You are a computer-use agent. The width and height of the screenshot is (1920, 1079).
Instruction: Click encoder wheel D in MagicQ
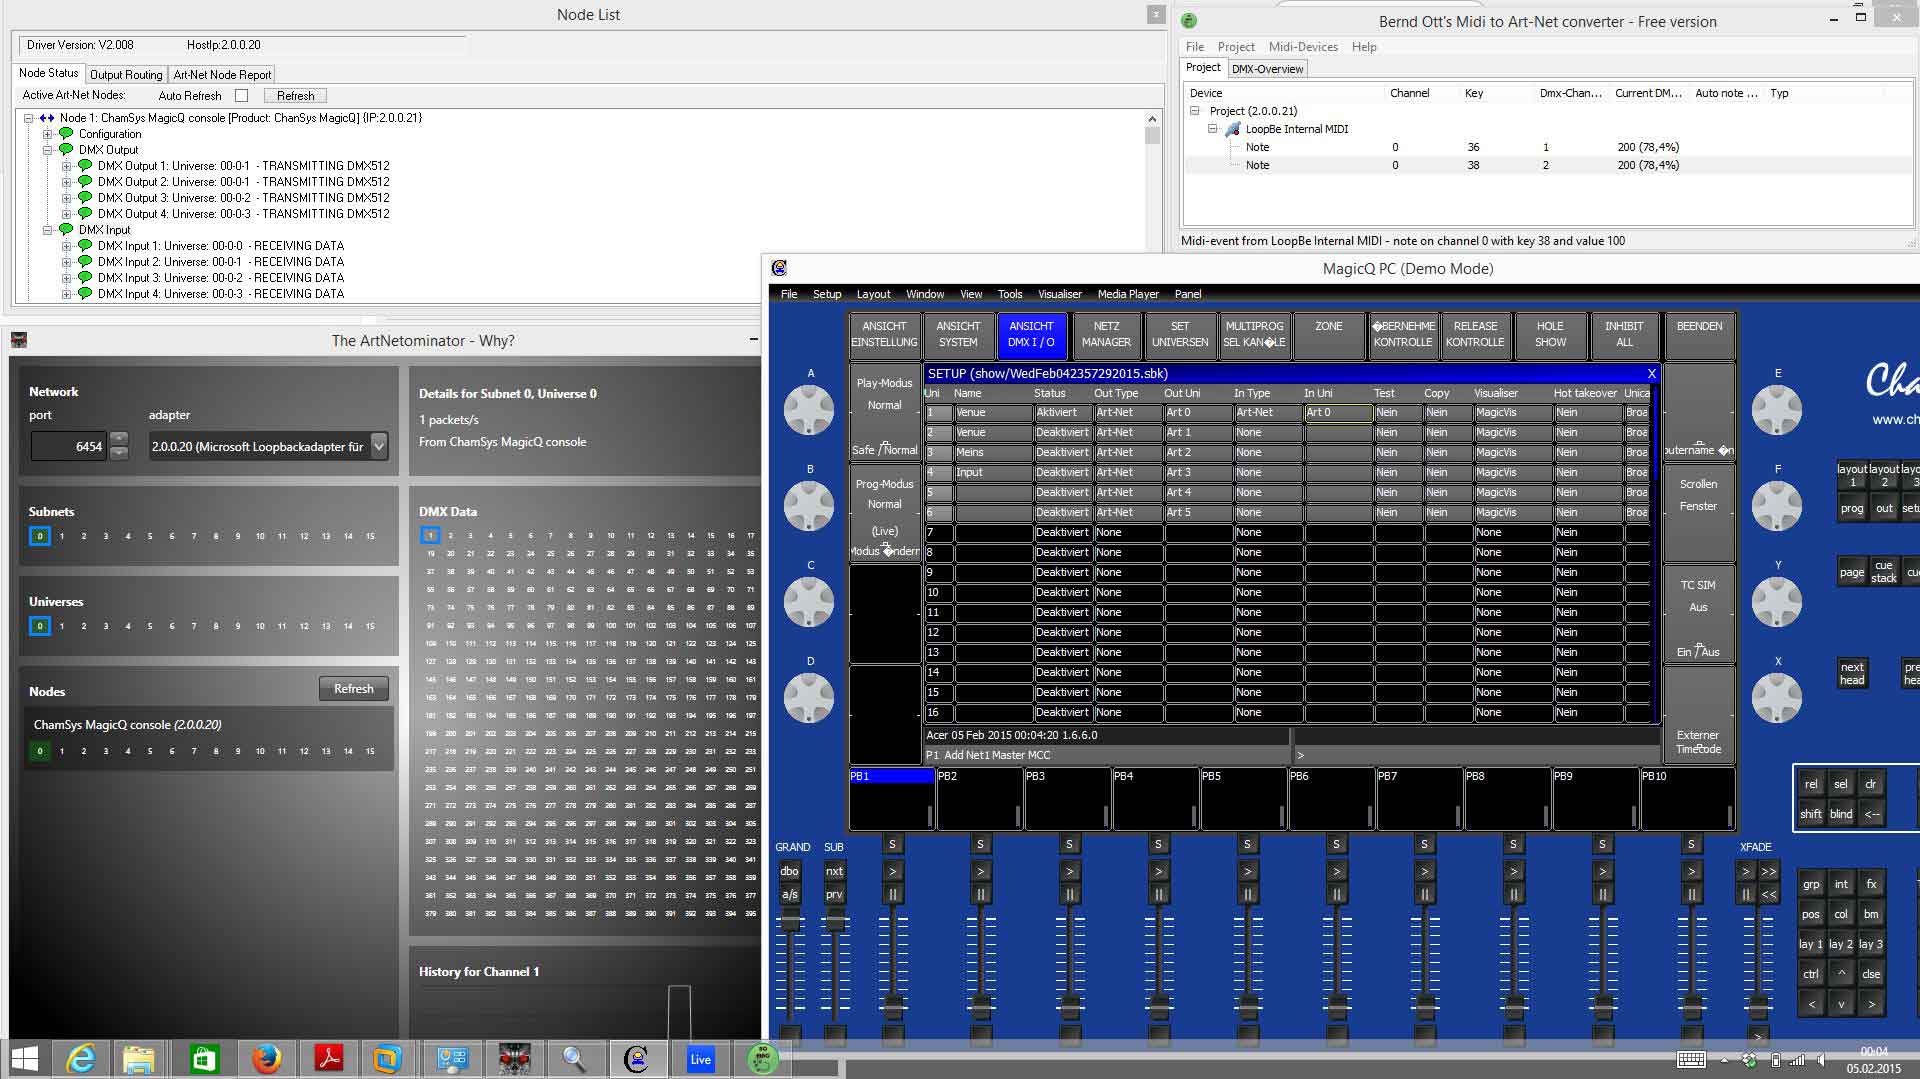(x=809, y=697)
